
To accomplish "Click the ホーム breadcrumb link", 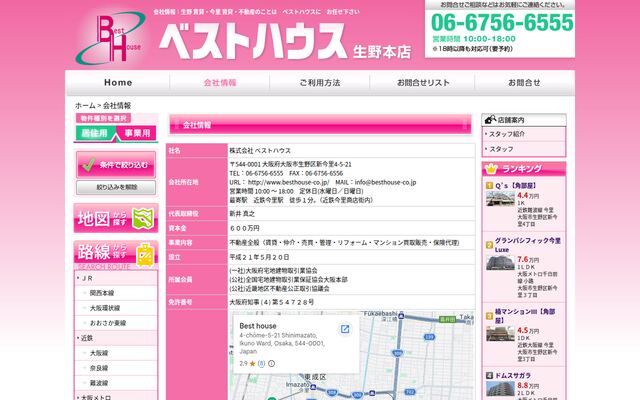I will click(85, 105).
